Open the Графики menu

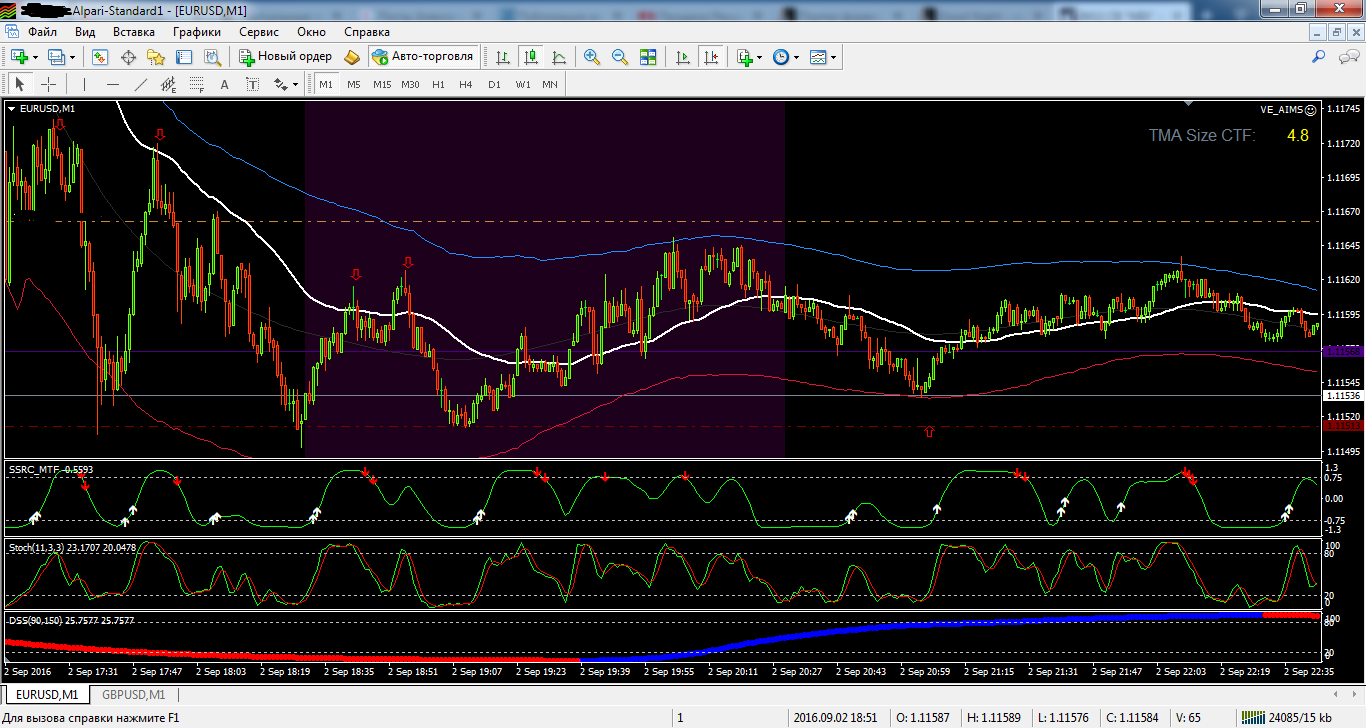(x=196, y=32)
